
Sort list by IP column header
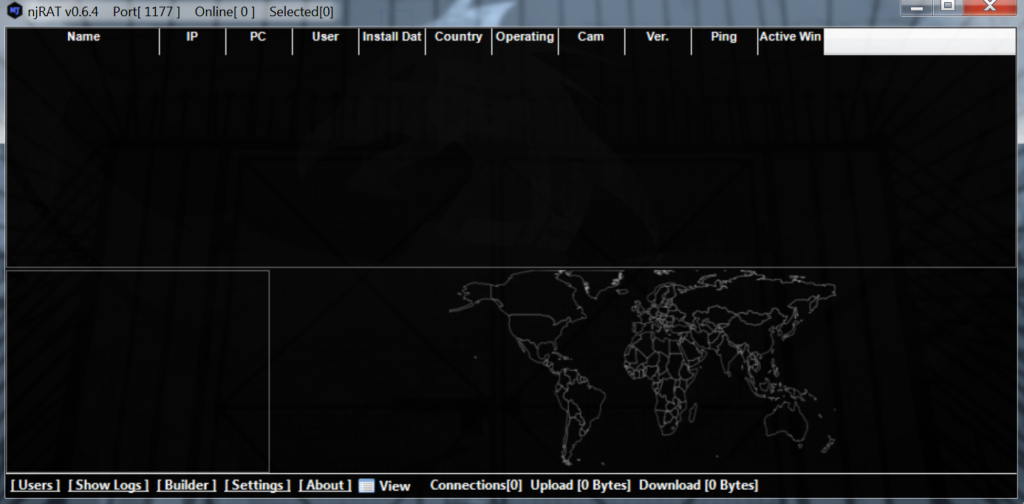[192, 37]
